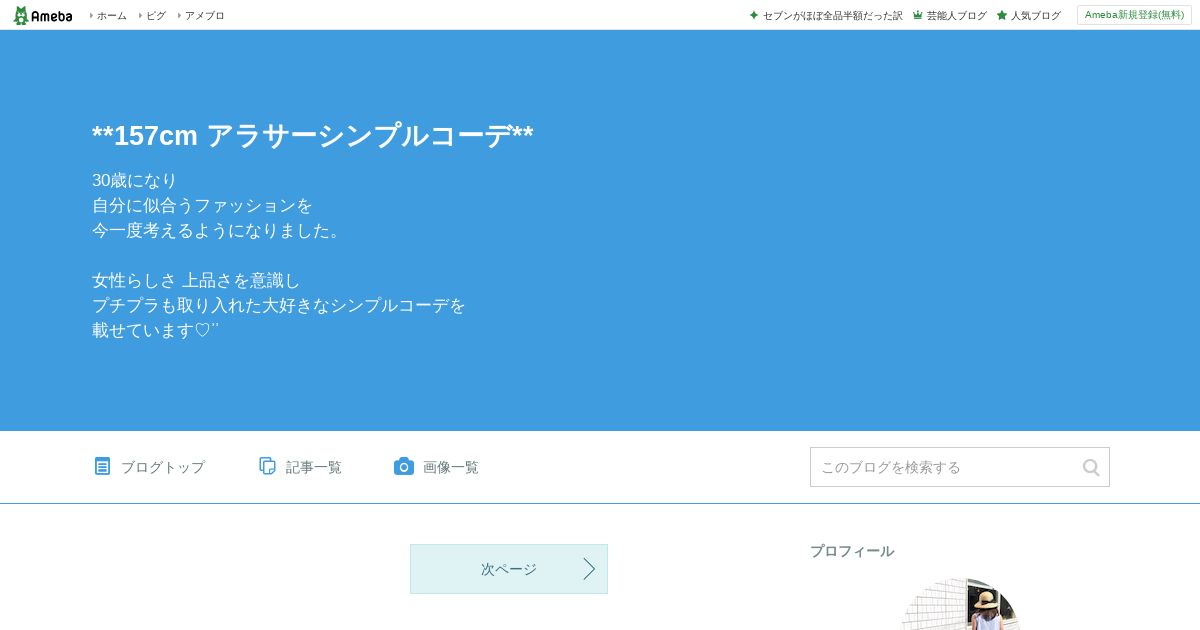Open the profile photo thumbnail

pyautogui.click(x=960, y=604)
